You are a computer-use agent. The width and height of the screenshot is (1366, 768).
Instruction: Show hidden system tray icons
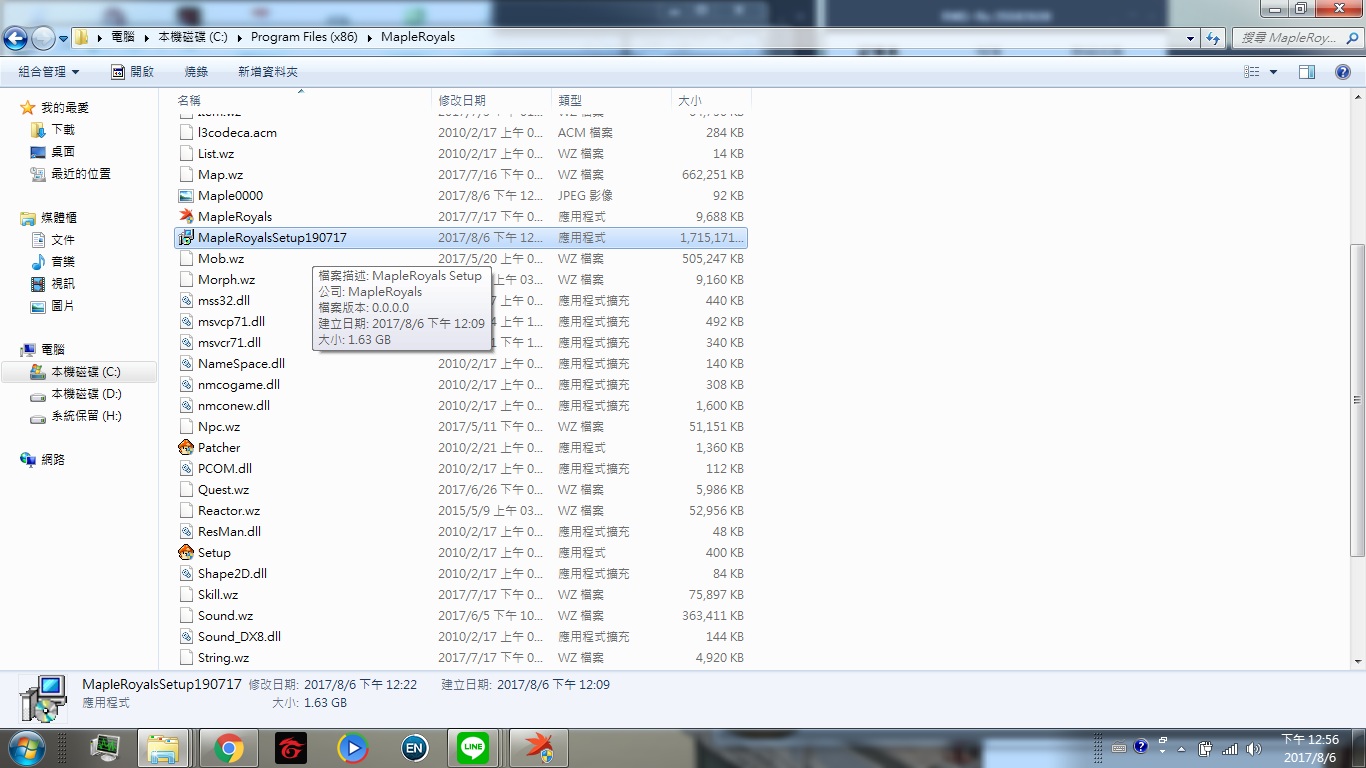(x=1182, y=748)
